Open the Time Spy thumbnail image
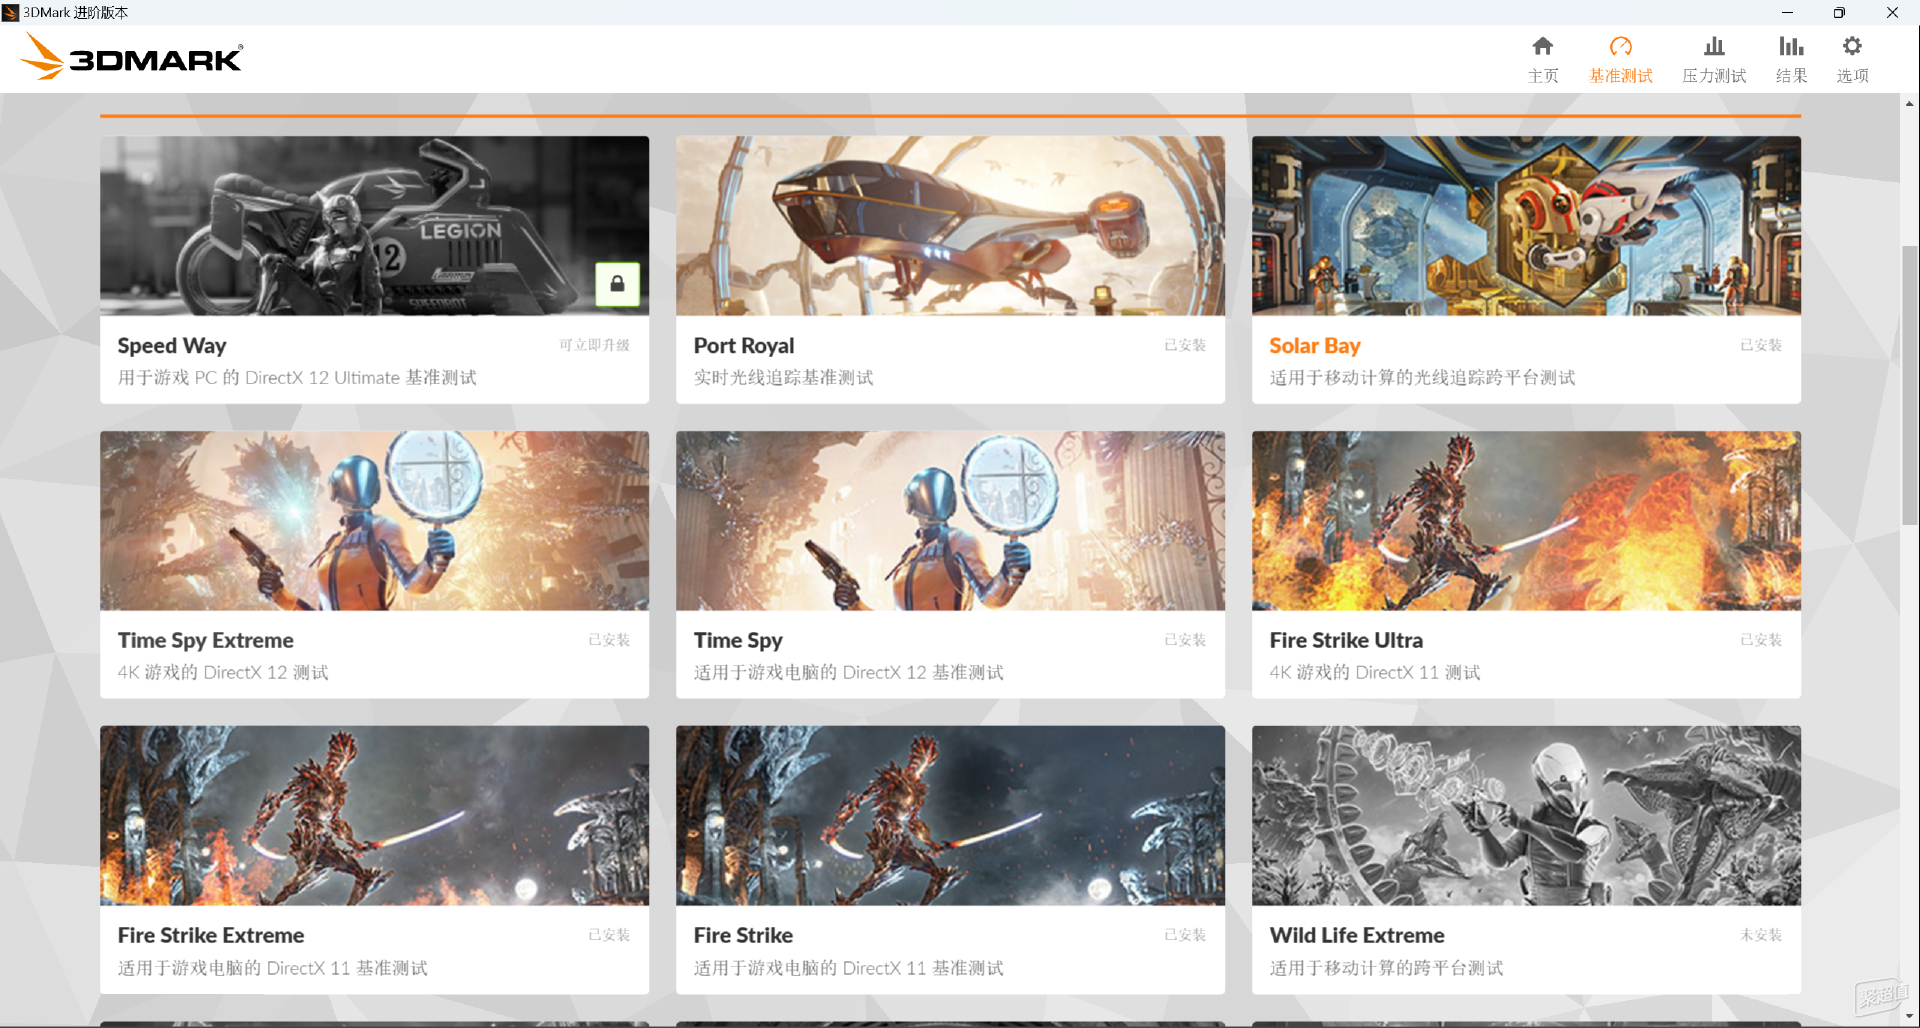 [x=950, y=521]
